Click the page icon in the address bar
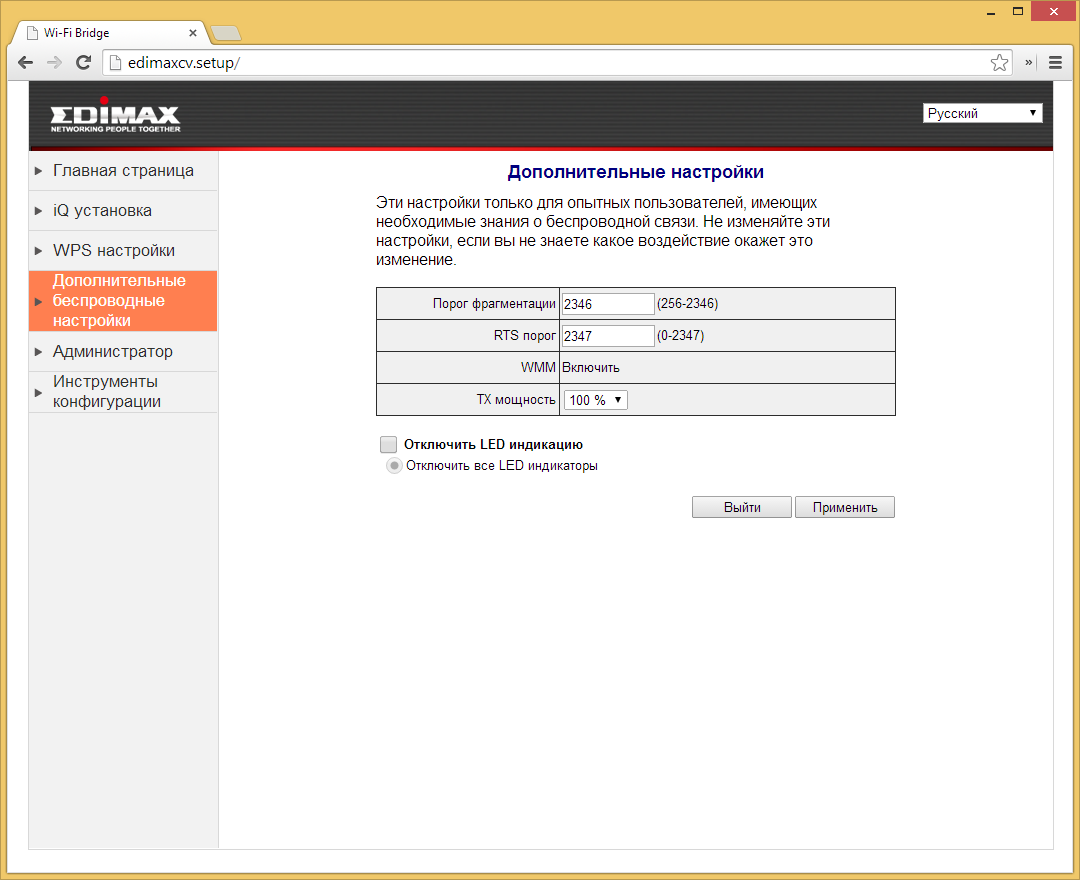Viewport: 1080px width, 880px height. click(116, 63)
